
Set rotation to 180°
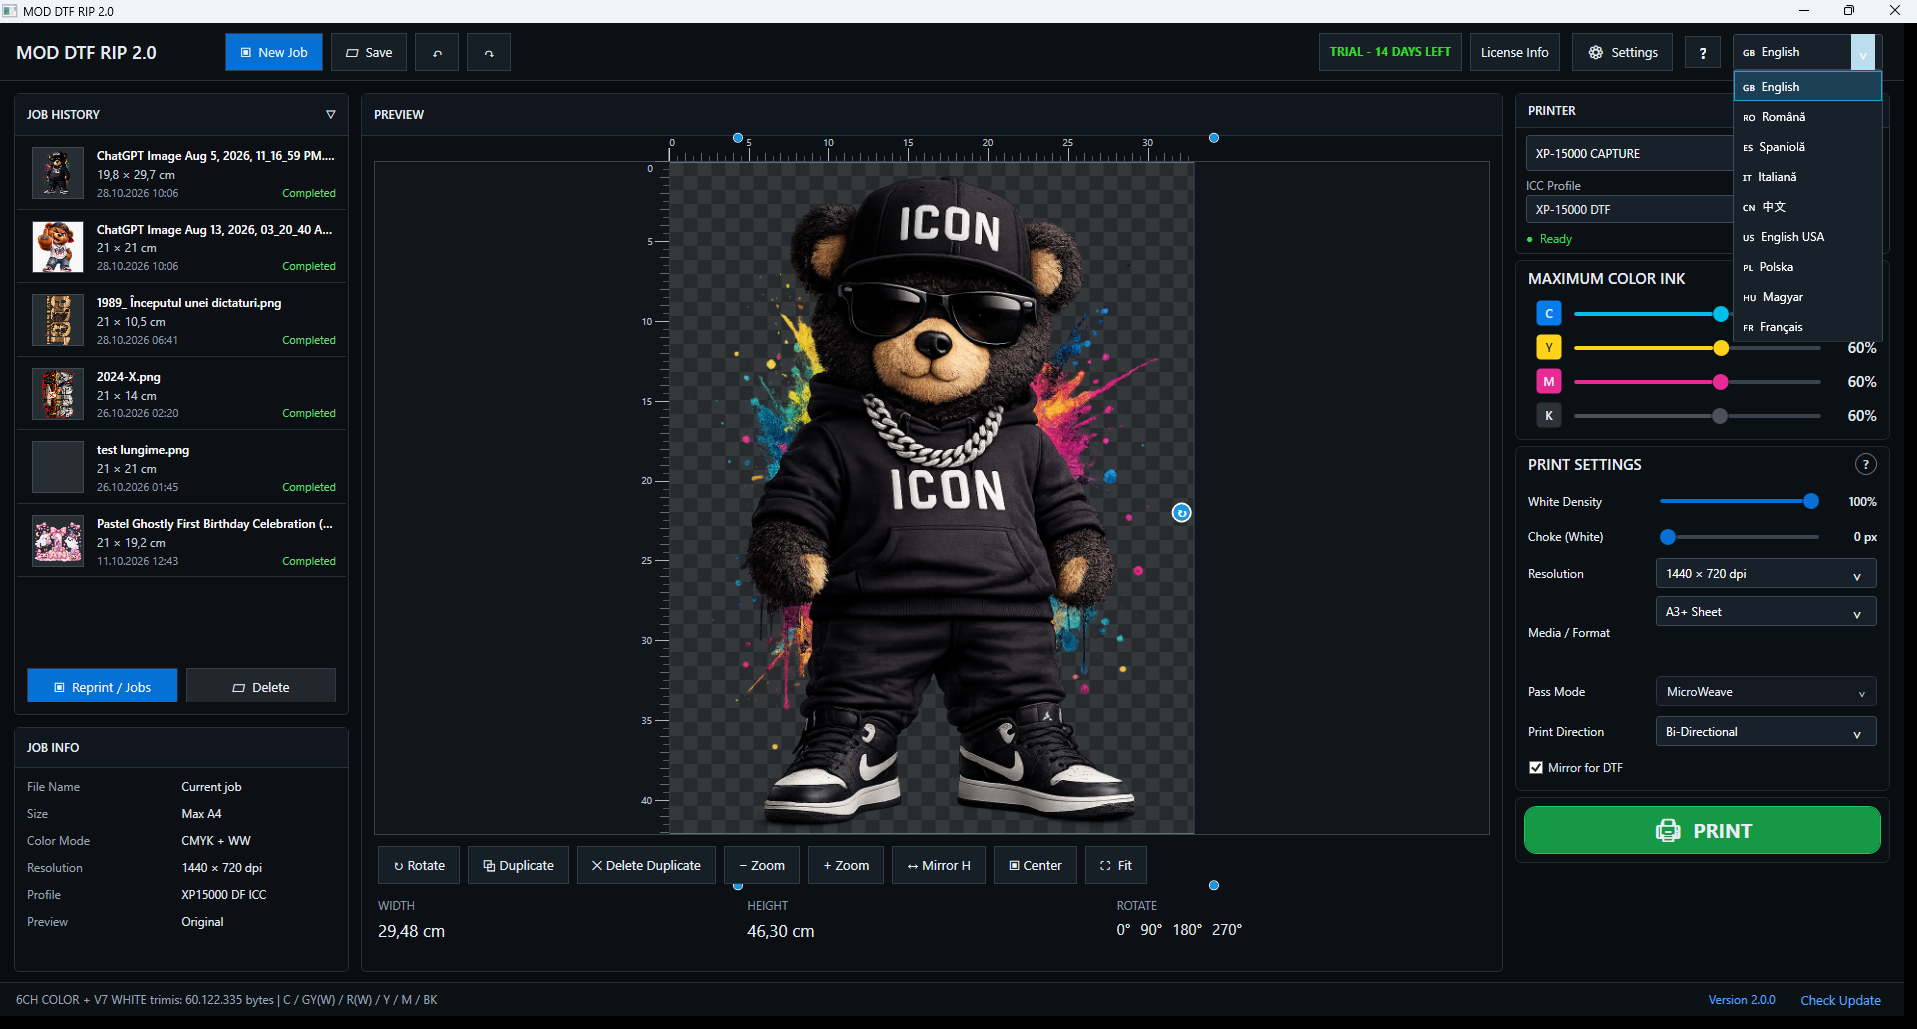pos(1187,930)
